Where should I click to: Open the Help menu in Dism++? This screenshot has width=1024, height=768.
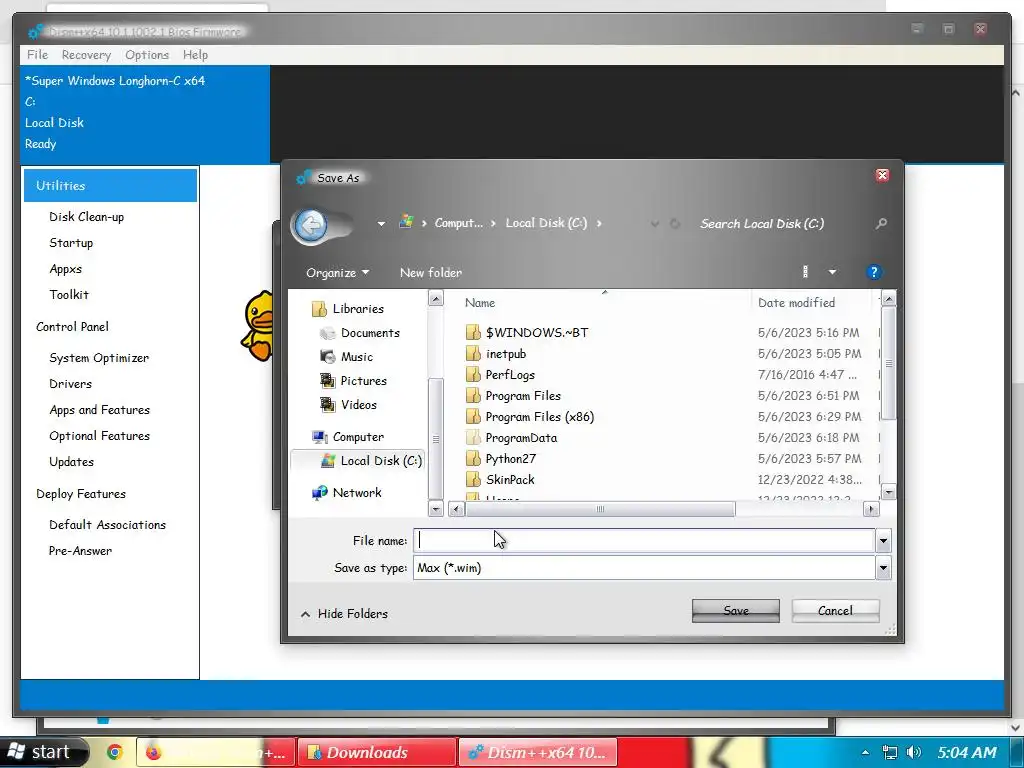(195, 55)
